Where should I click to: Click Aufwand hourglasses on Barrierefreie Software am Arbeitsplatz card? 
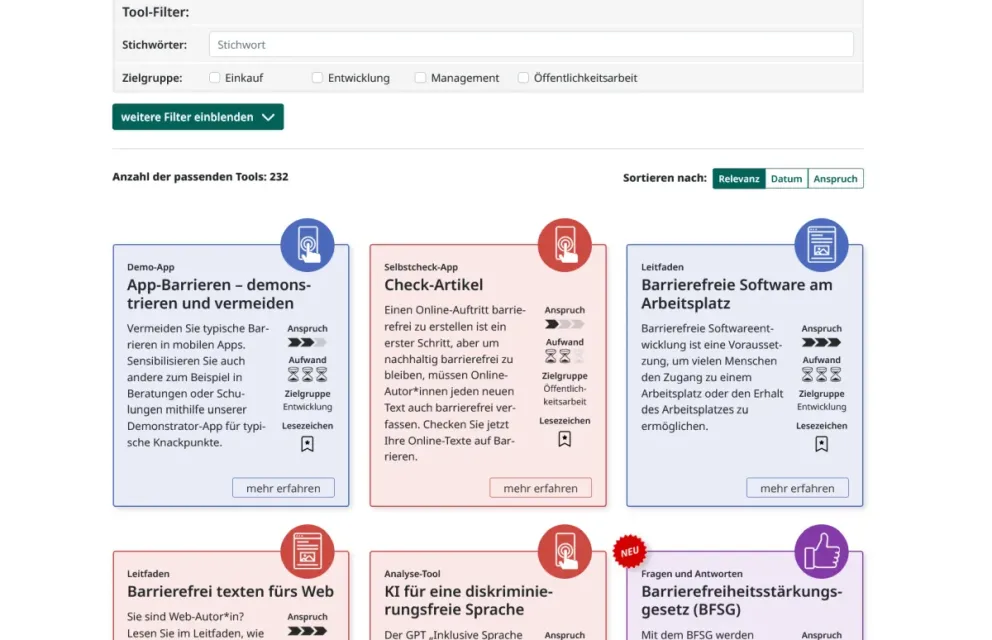pyautogui.click(x=821, y=374)
